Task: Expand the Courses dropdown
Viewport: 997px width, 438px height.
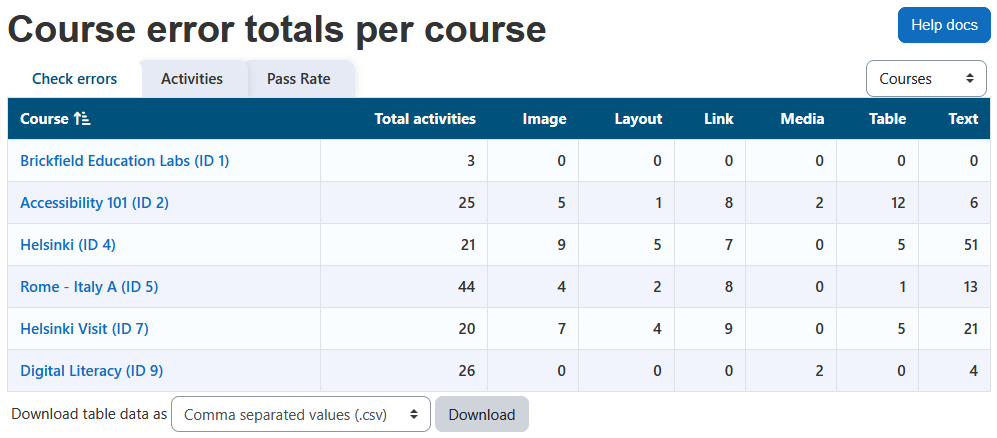Action: point(927,79)
